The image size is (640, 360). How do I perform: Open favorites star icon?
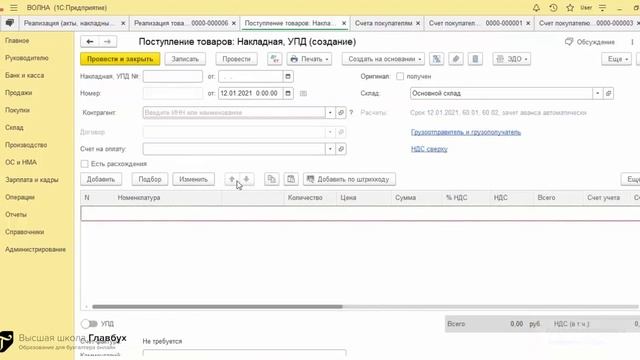570,8
